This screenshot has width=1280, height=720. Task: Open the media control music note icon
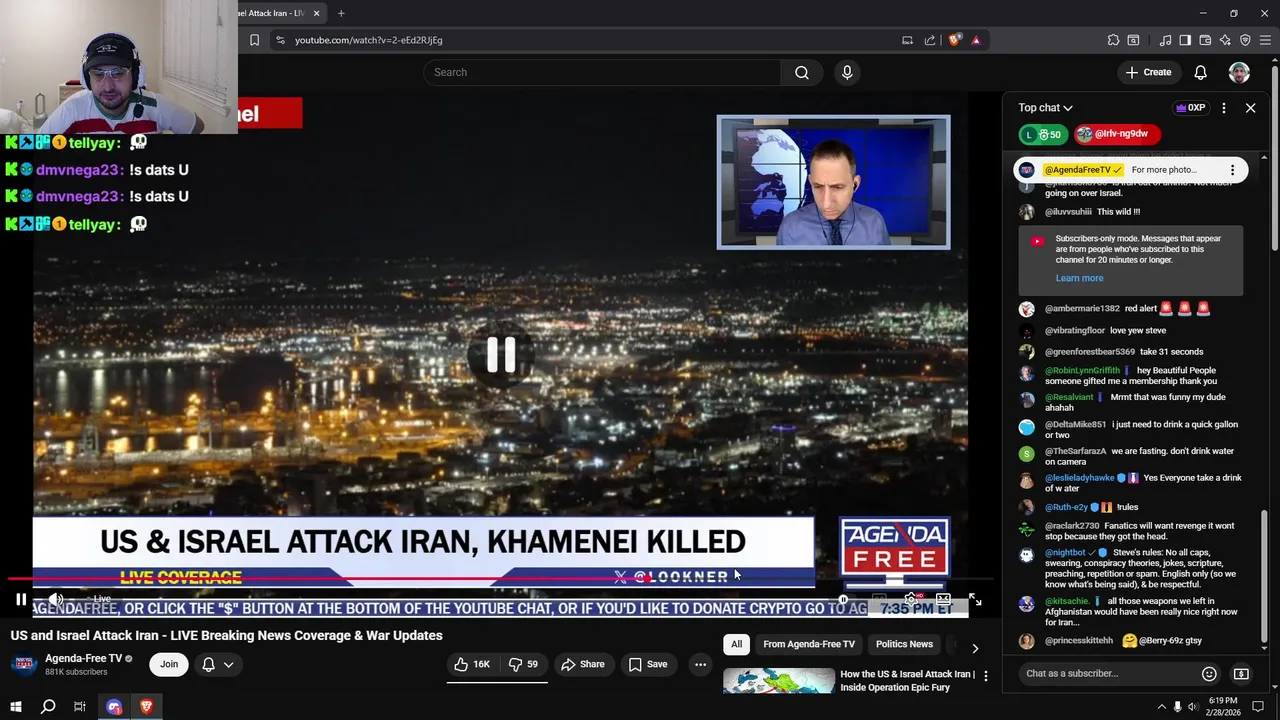(1165, 40)
